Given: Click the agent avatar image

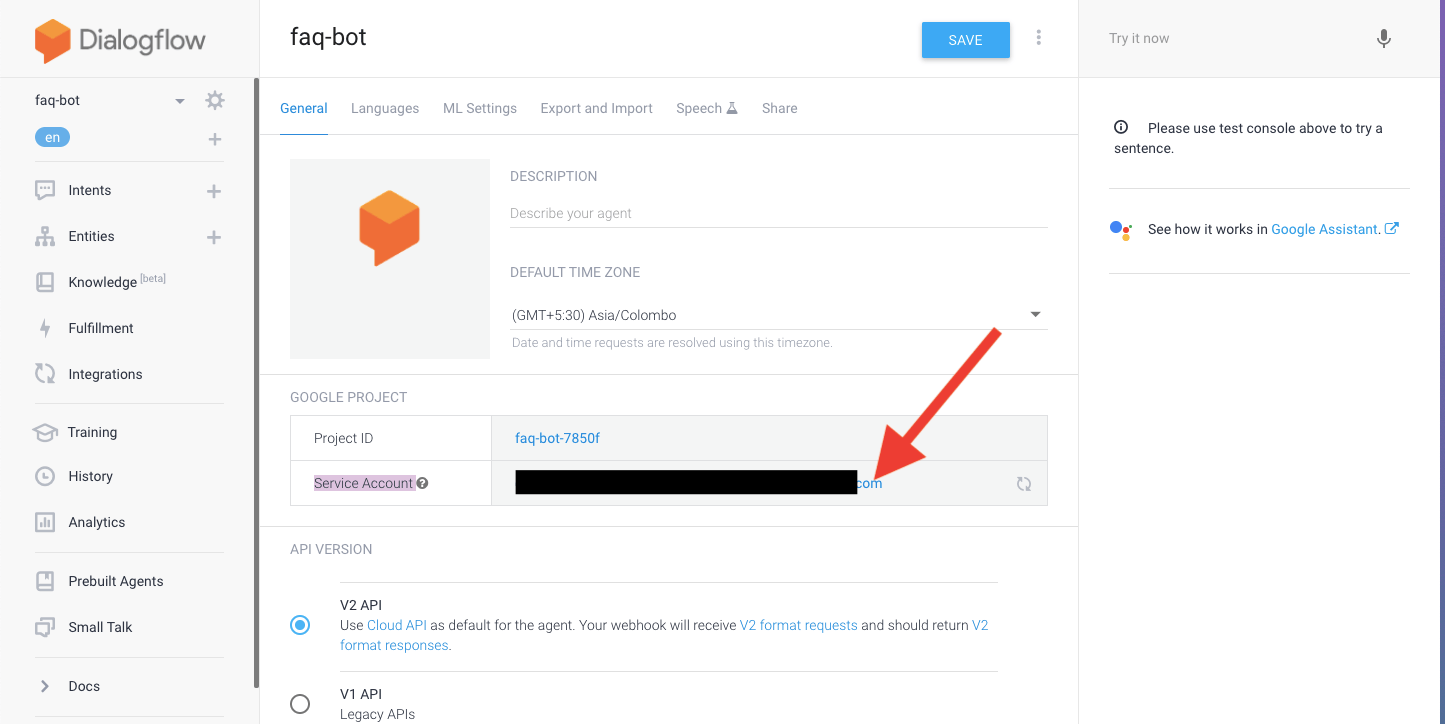Looking at the screenshot, I should [390, 259].
